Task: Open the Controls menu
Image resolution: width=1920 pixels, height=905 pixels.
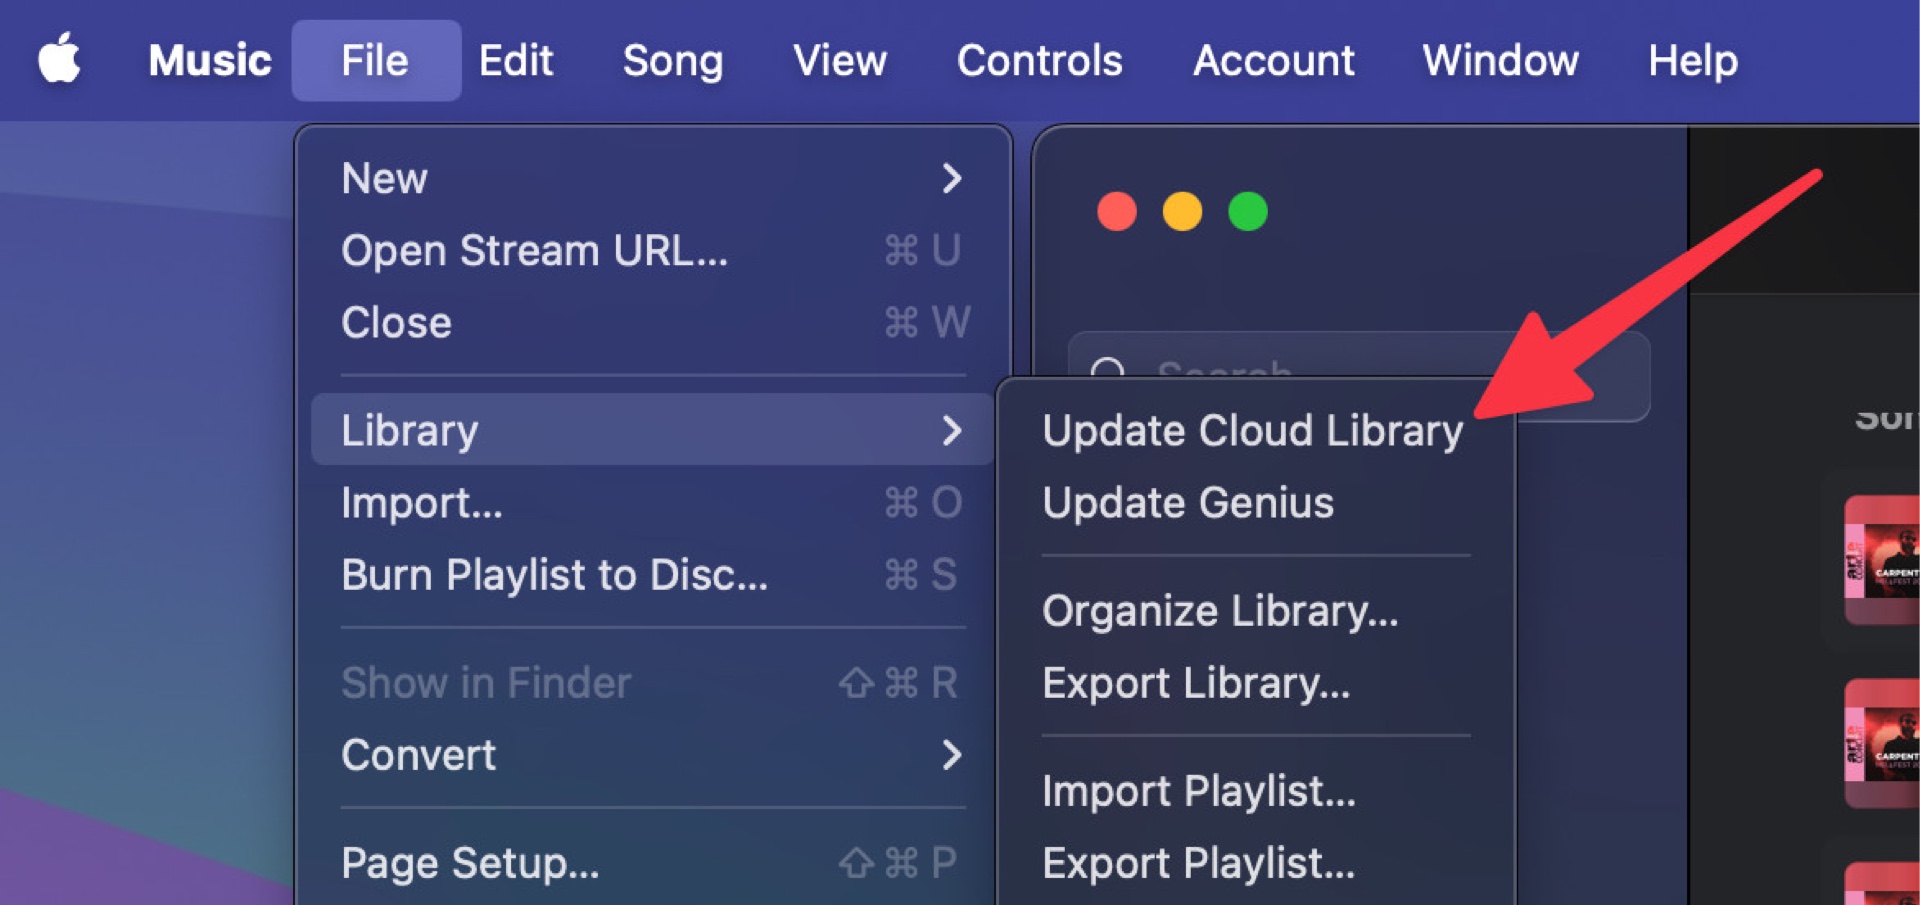Action: [1039, 60]
